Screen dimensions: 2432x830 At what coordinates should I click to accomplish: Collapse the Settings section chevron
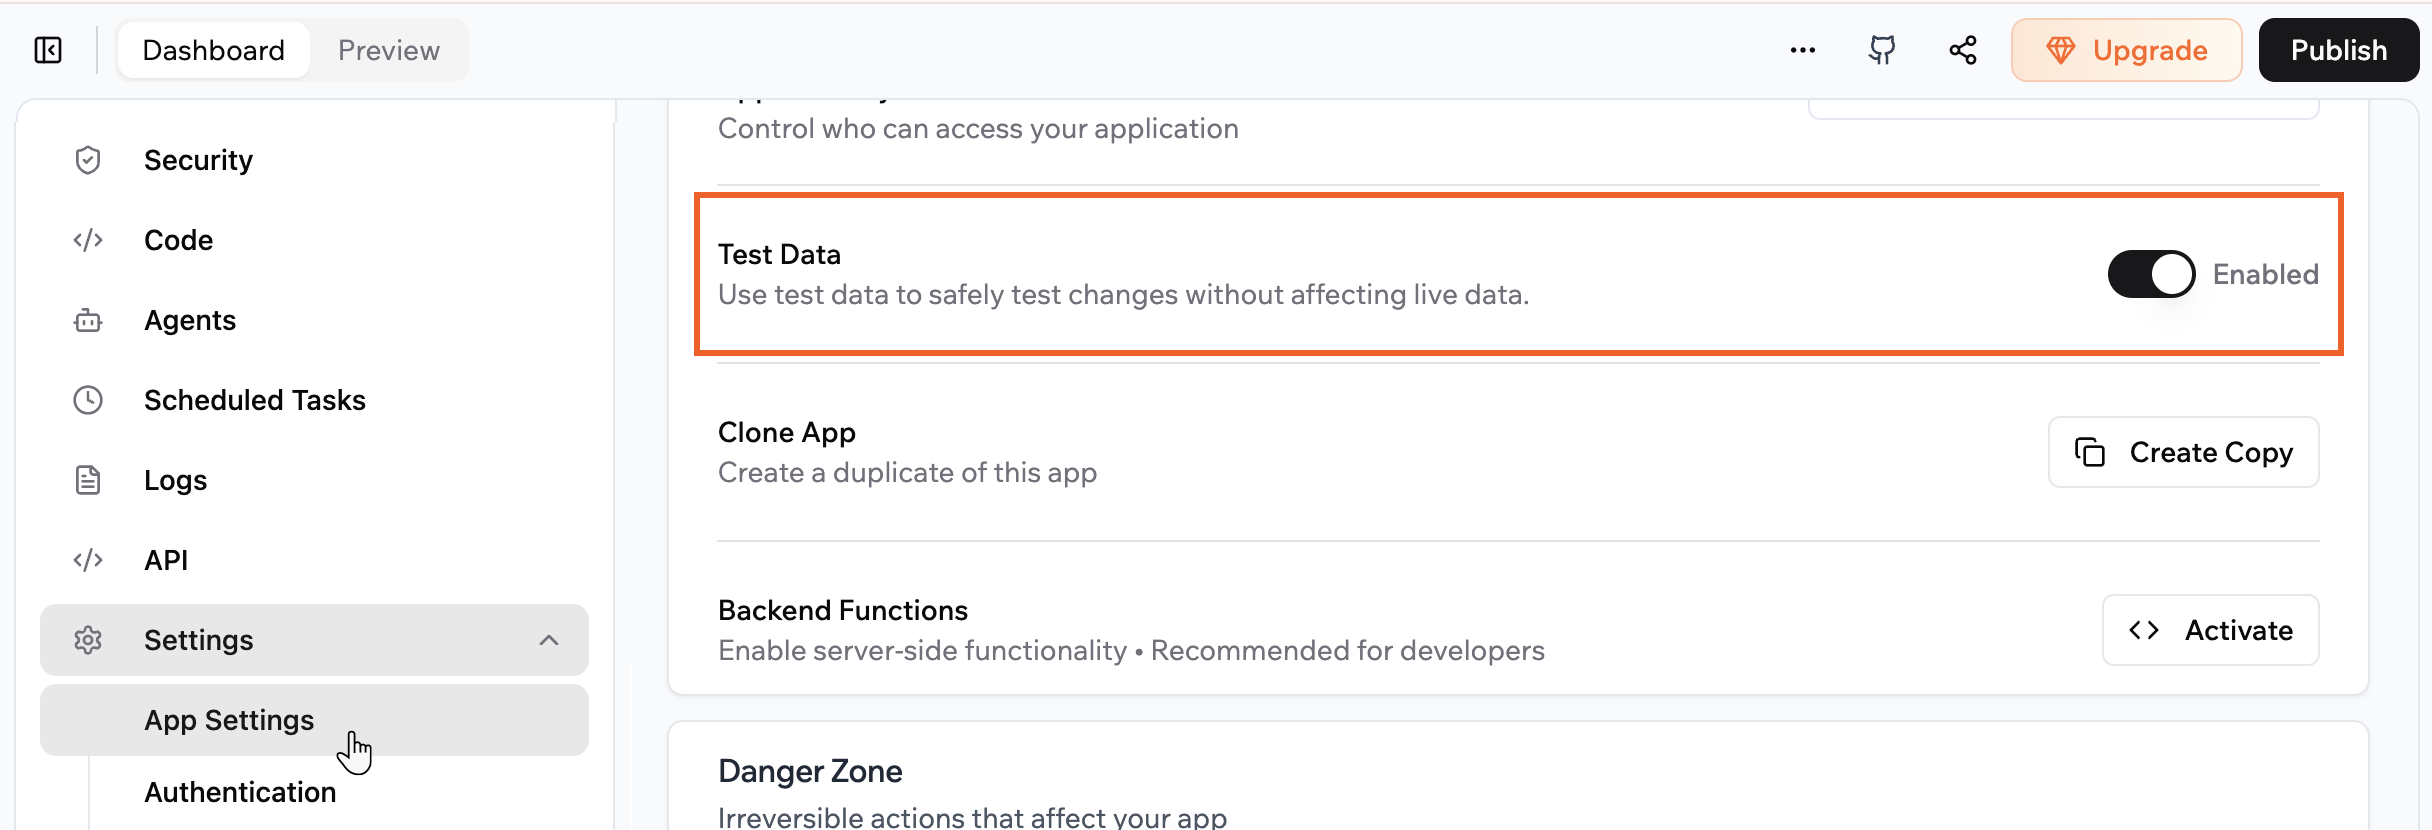click(x=548, y=640)
